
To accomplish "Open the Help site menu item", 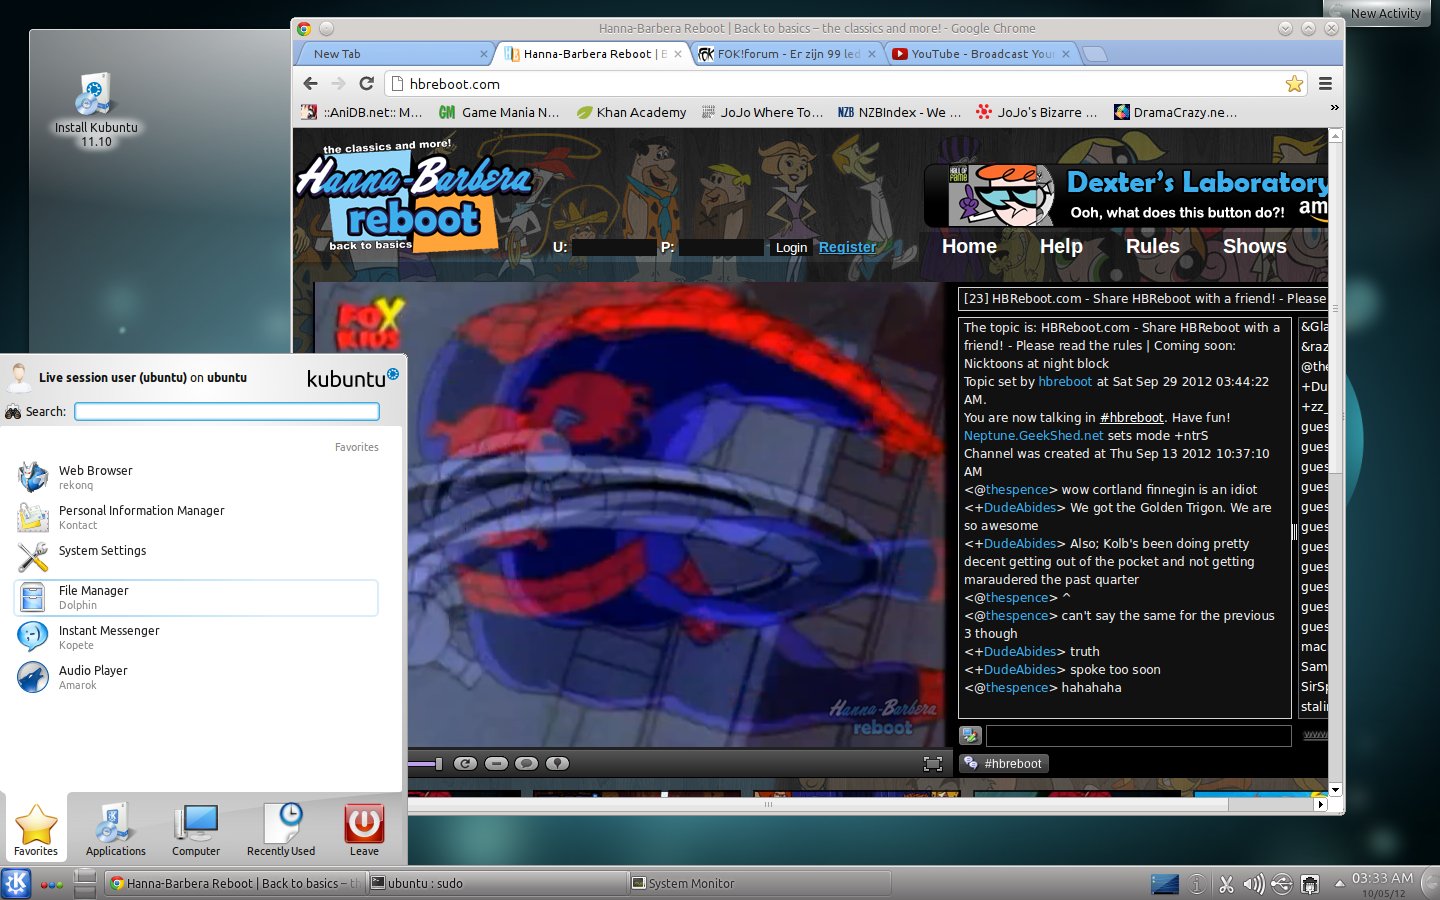I will (x=1061, y=246).
